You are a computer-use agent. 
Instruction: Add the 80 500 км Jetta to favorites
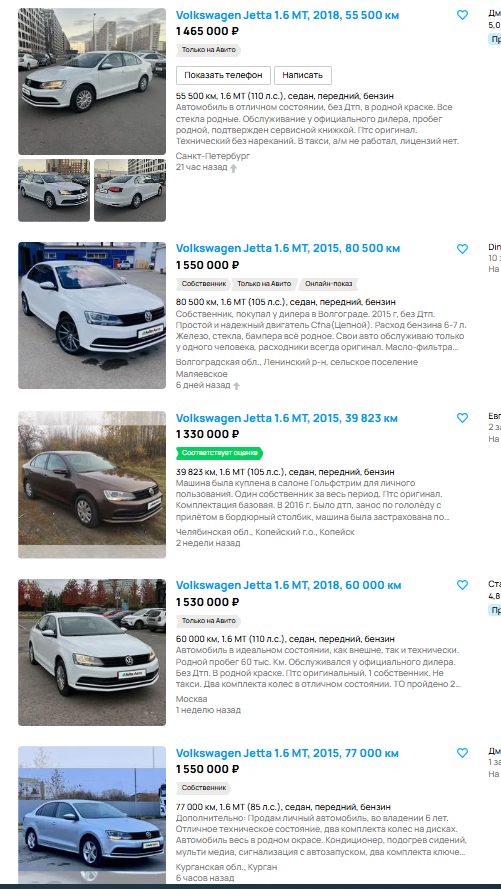pos(462,249)
